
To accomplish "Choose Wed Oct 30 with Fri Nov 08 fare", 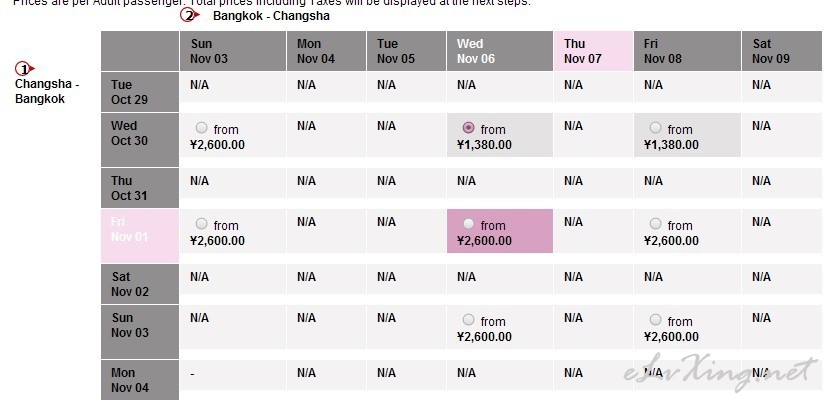I will (655, 128).
